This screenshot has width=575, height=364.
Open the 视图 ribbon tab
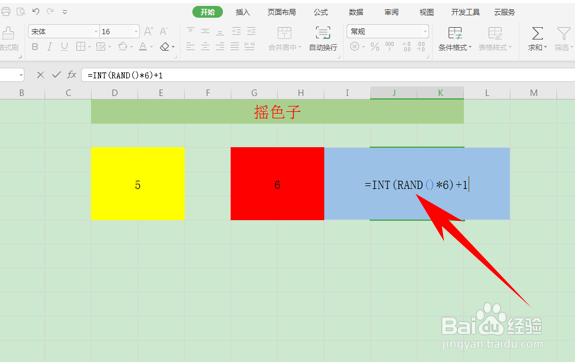click(x=426, y=12)
